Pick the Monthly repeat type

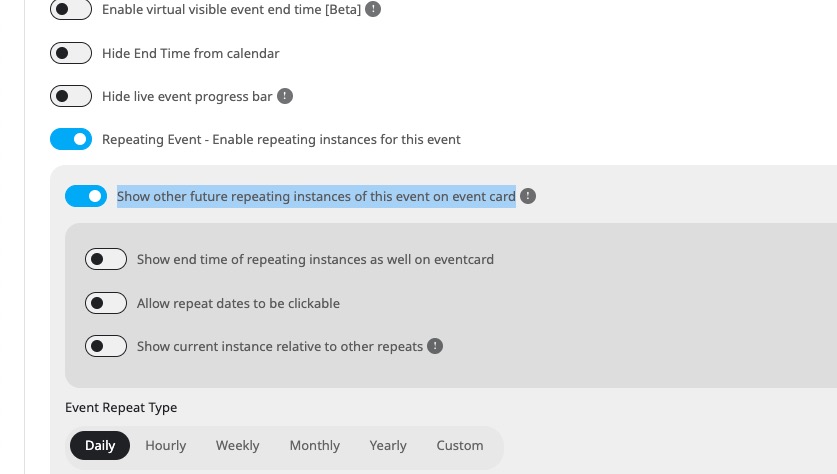click(314, 445)
